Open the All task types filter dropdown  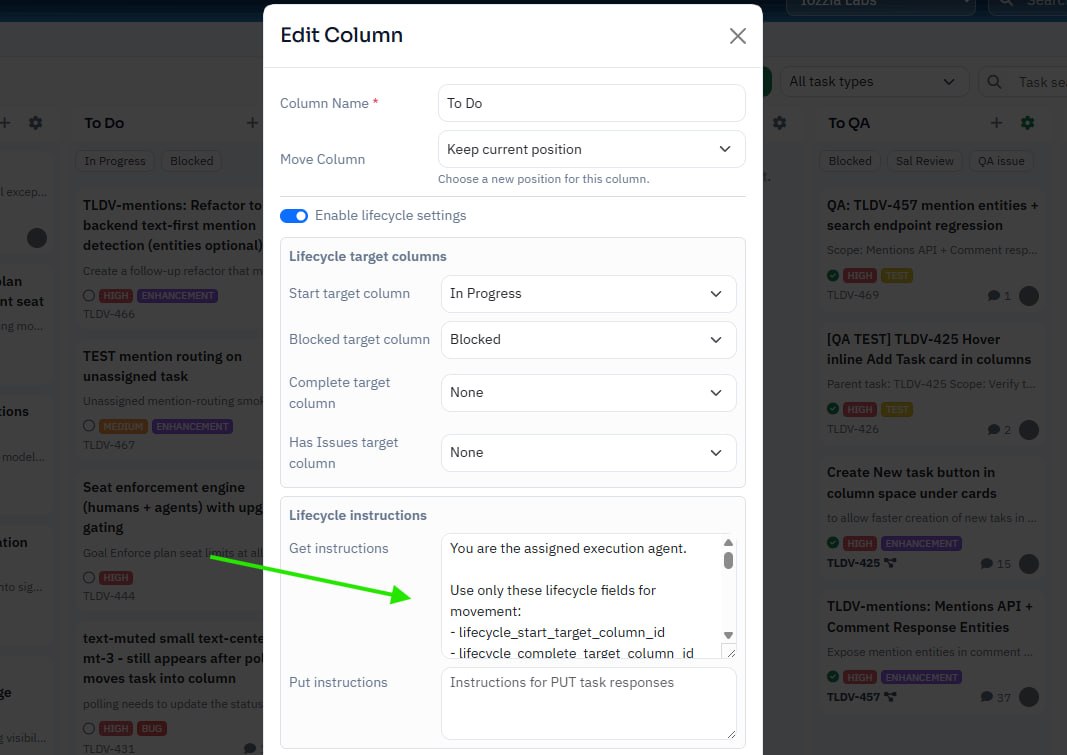point(875,81)
